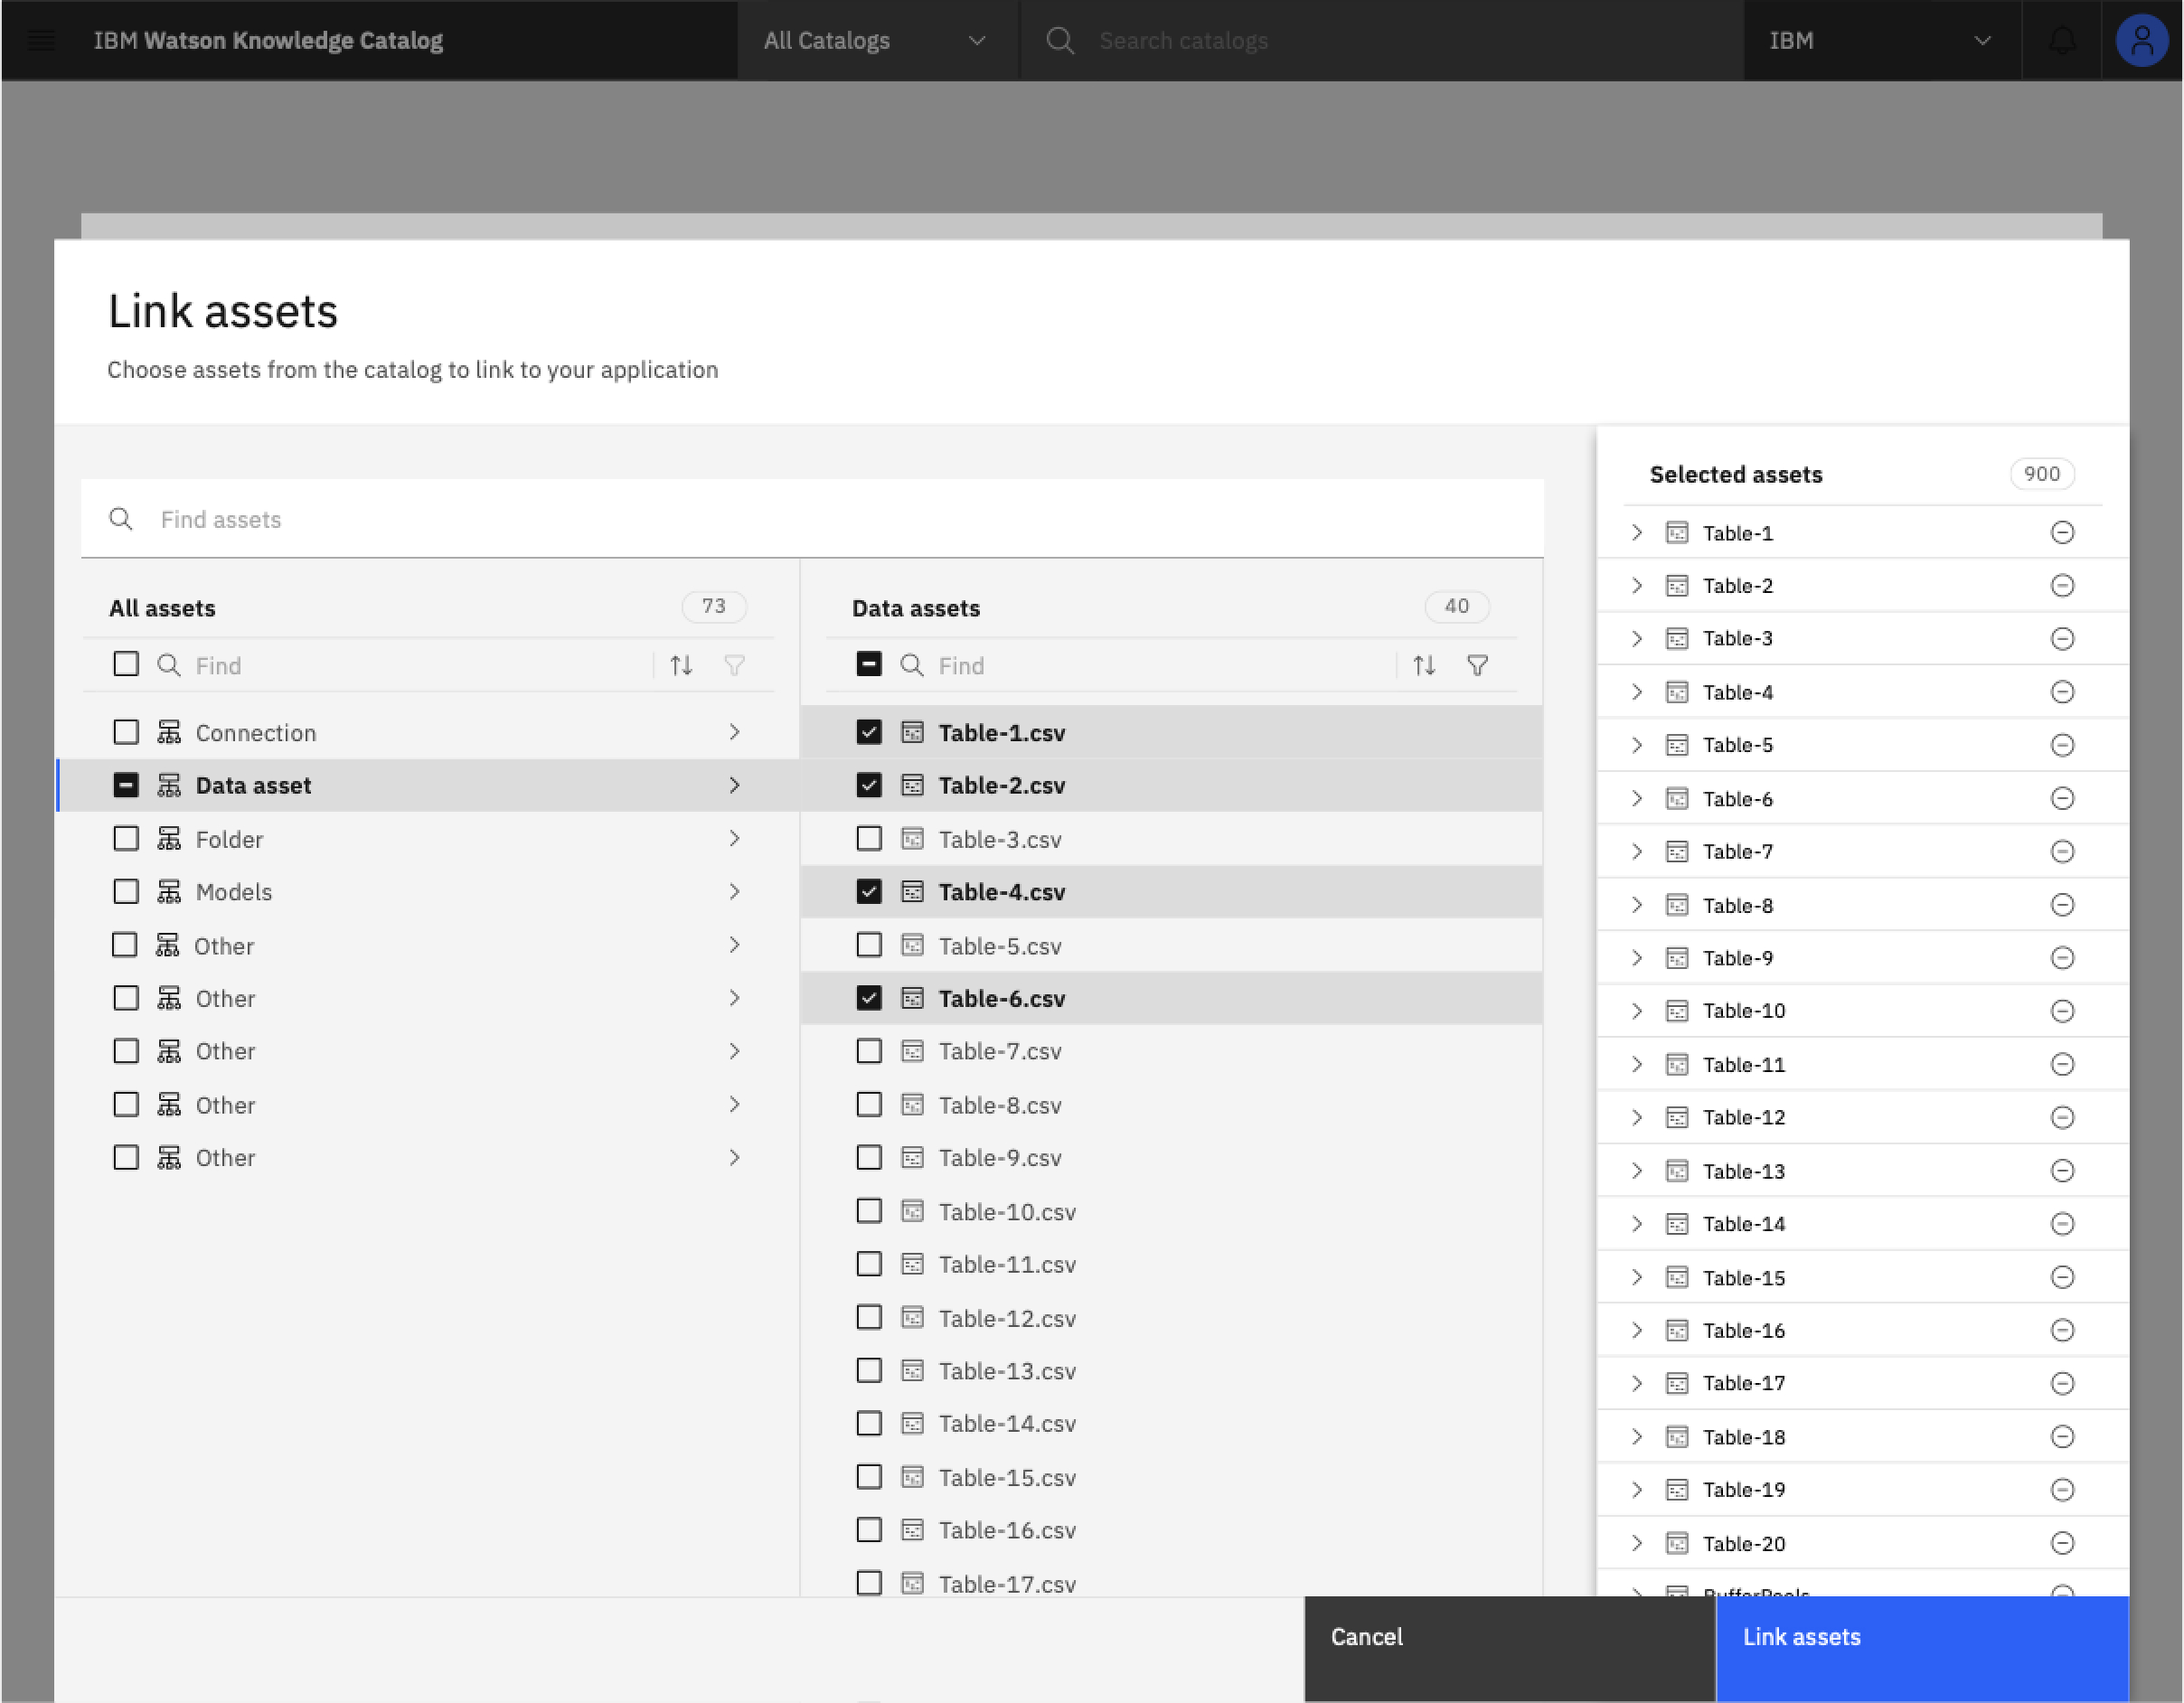Open the All Catalogs dropdown
2184x1703 pixels.
(876, 40)
